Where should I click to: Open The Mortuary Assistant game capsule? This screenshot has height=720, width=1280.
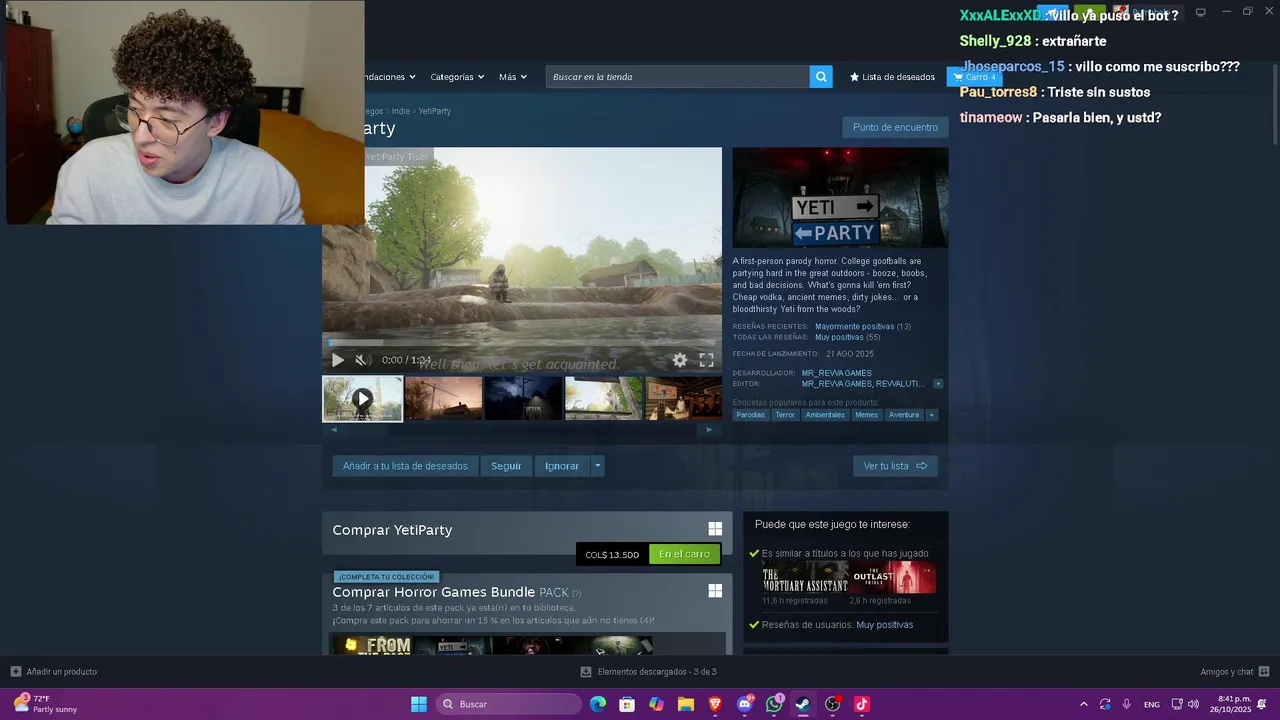805,578
